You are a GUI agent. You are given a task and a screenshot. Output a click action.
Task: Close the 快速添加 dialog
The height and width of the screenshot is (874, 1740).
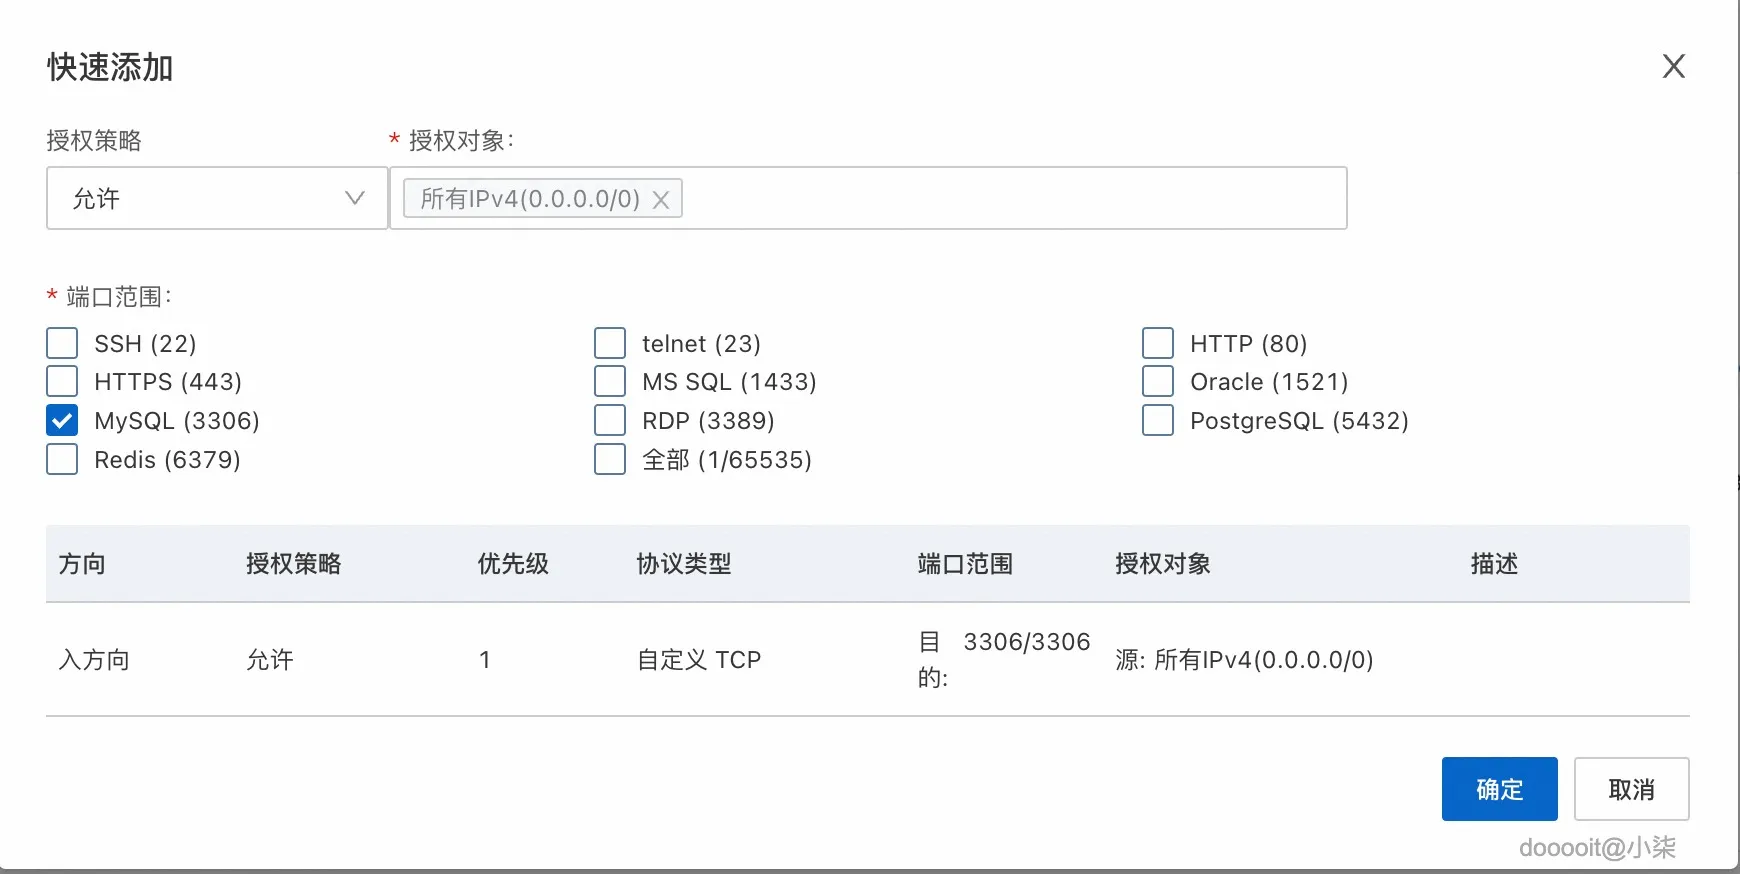coord(1674,66)
